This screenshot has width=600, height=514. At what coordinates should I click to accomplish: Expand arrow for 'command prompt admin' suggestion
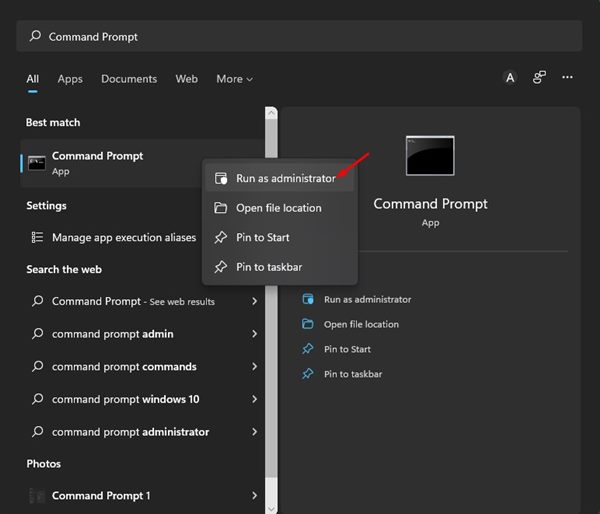[254, 334]
